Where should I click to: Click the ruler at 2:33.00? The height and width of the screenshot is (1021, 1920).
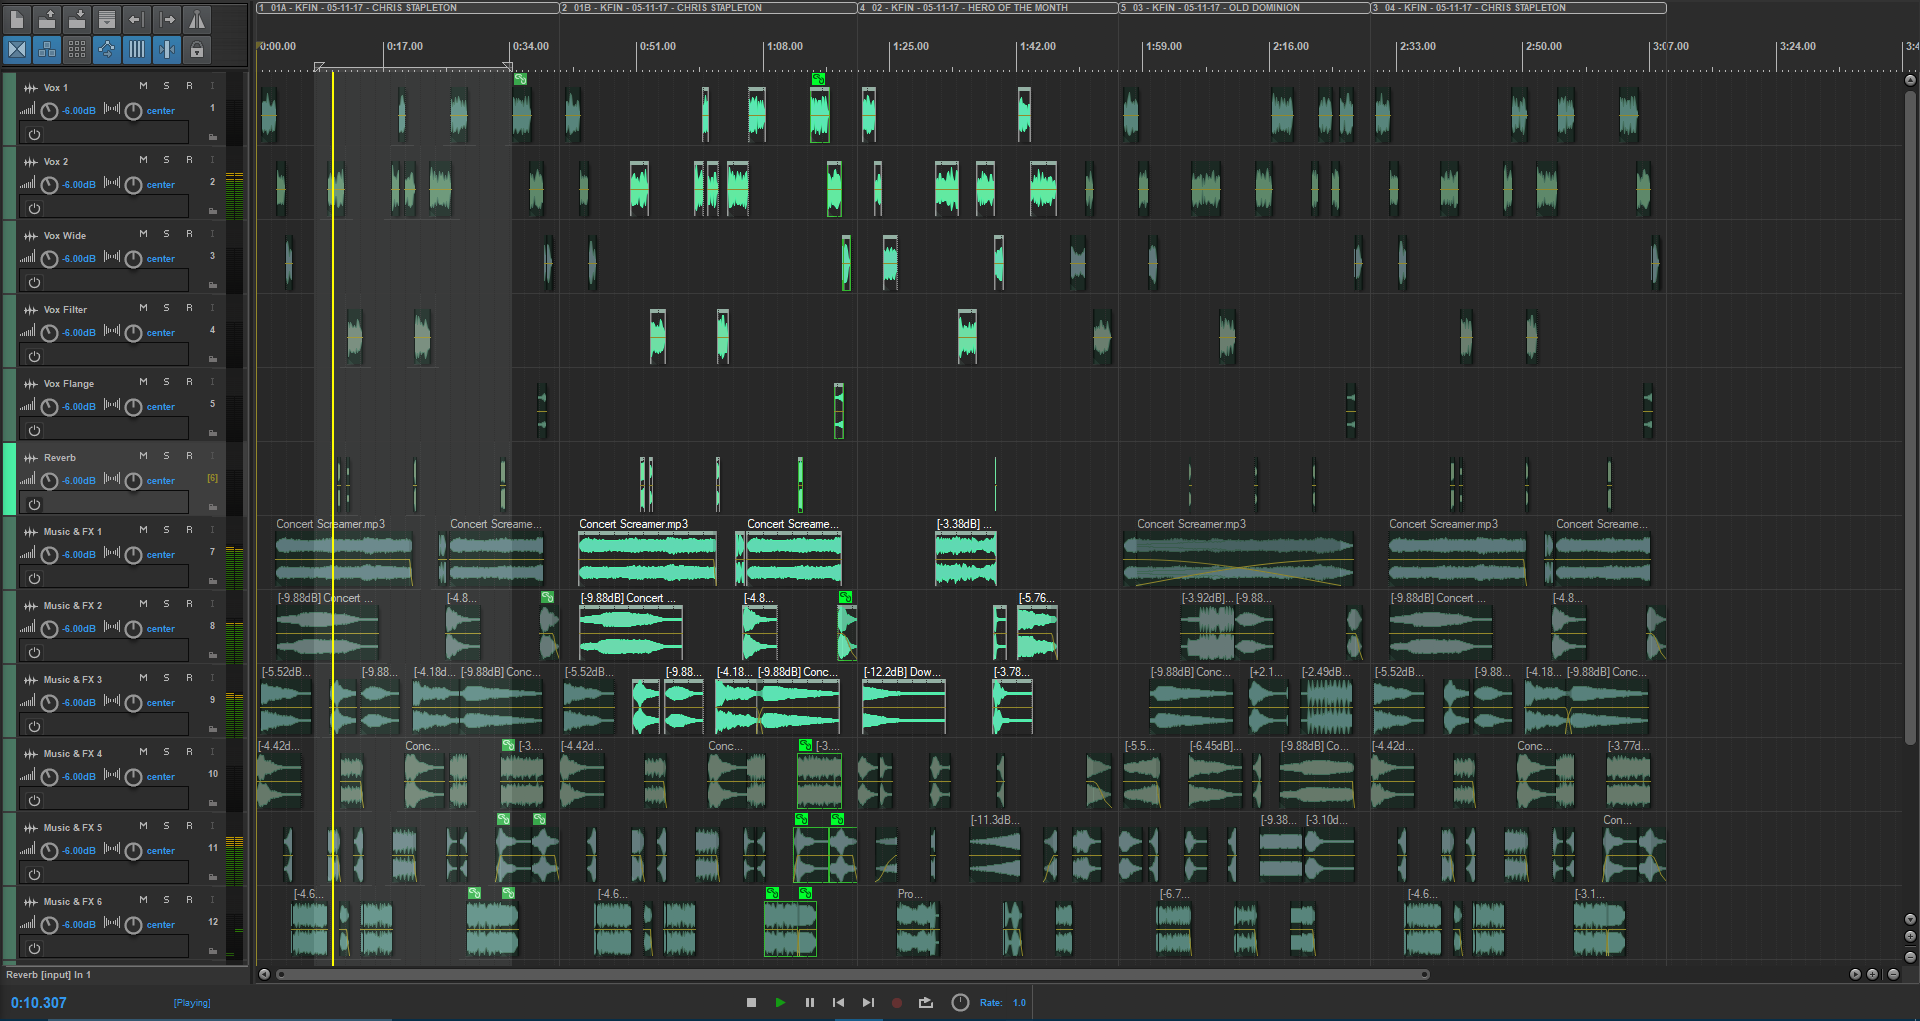1417,47
